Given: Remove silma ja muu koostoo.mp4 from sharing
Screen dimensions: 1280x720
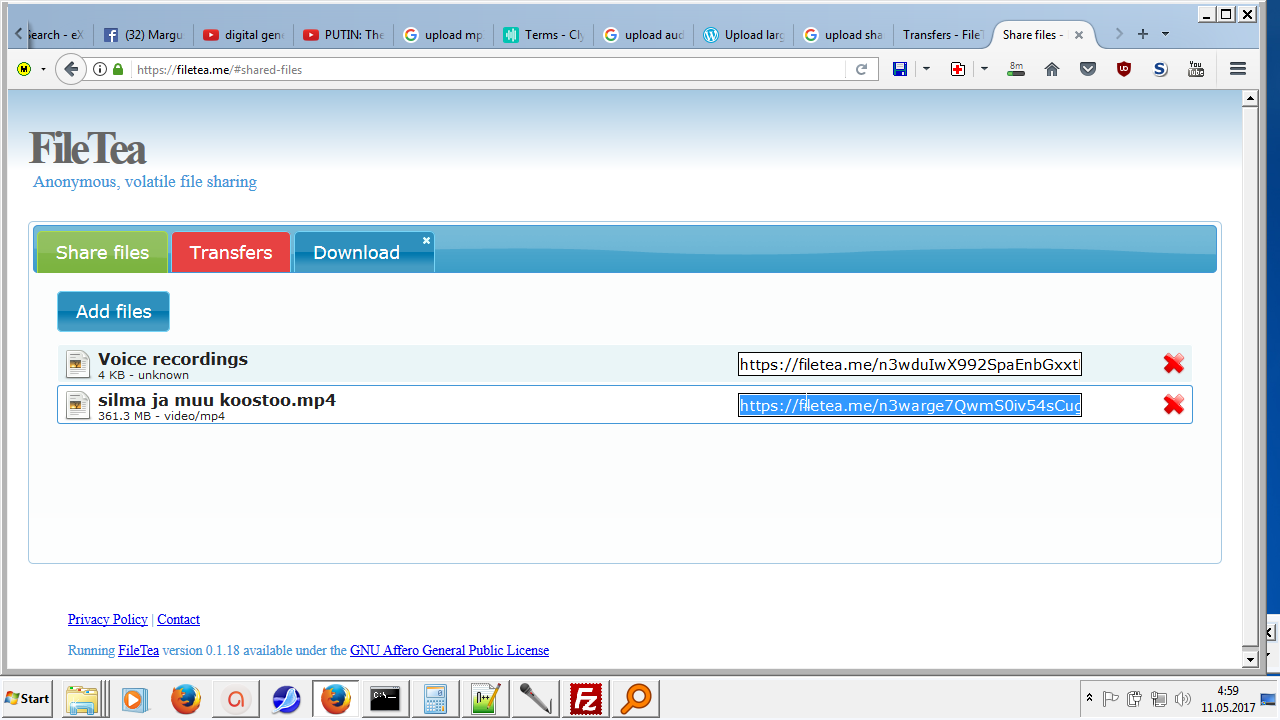Looking at the screenshot, I should tap(1174, 405).
